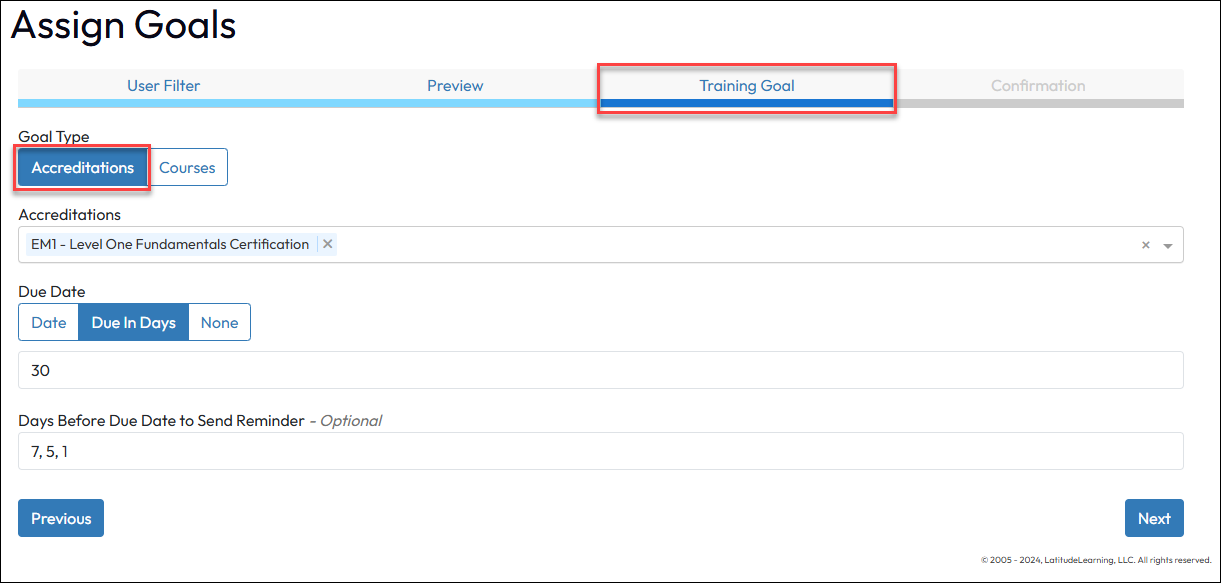Select the Due In Days option
The height and width of the screenshot is (583, 1221).
pyautogui.click(x=133, y=323)
